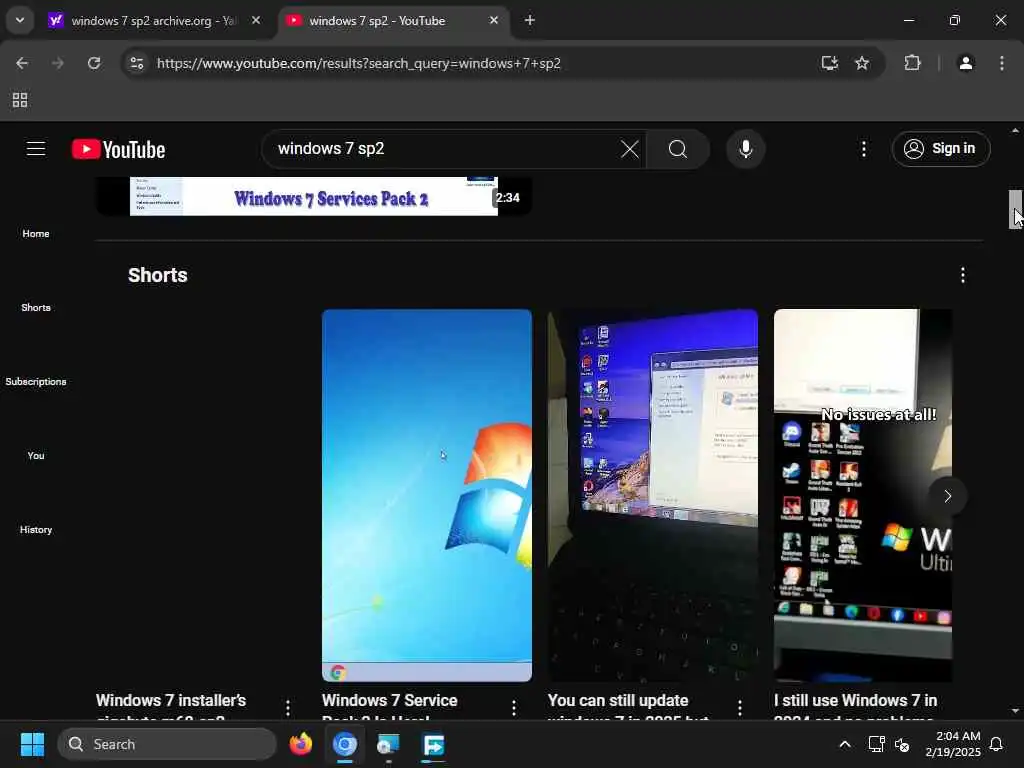Open YouTube settings three-dot menu
This screenshot has height=768, width=1024.
[x=863, y=149]
